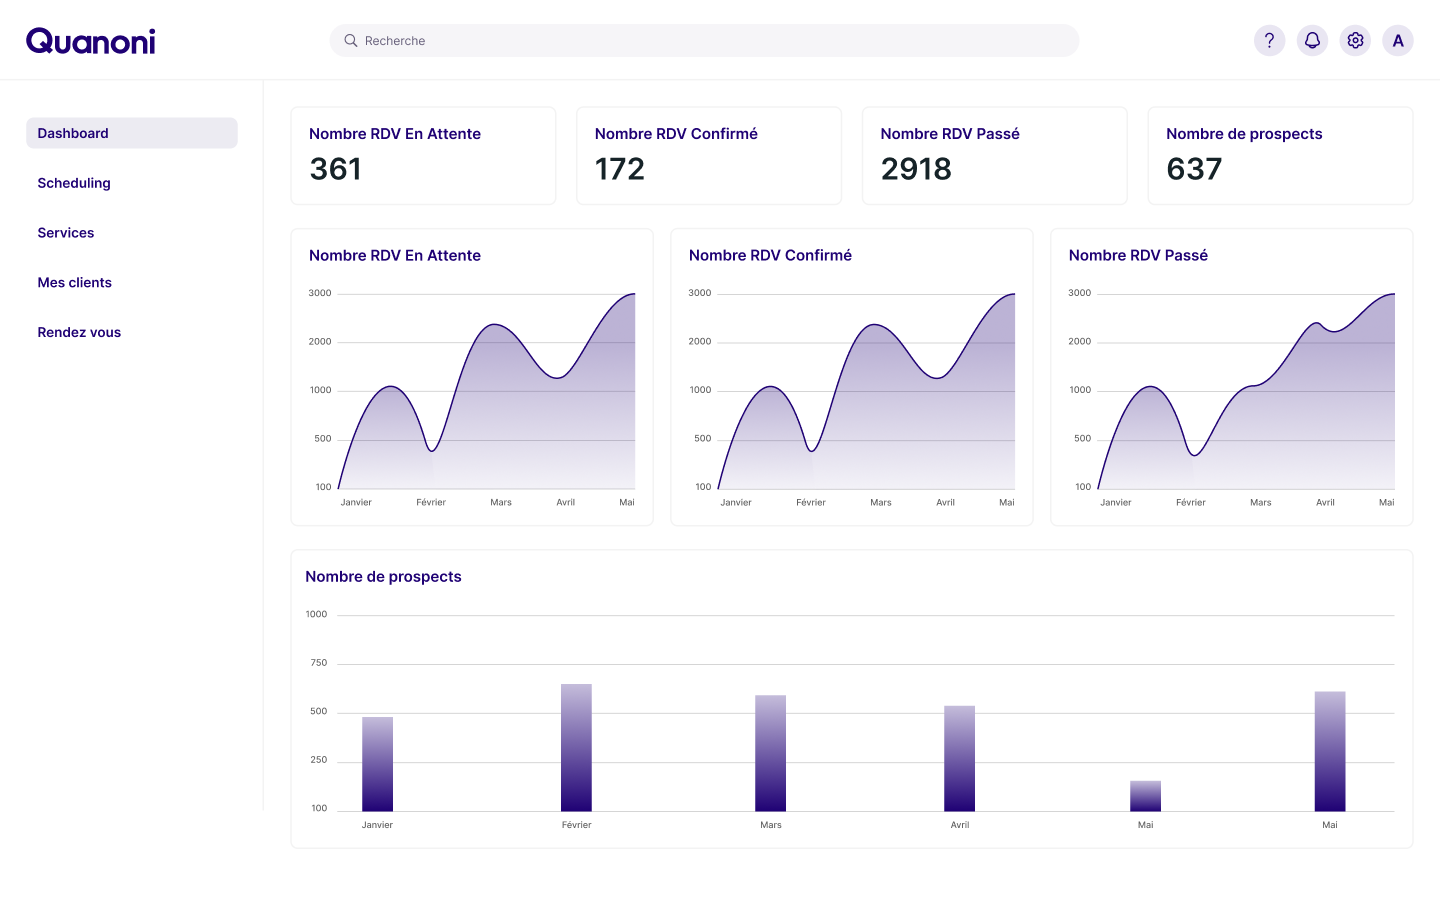Click the Avril label under prospects chart
Screen dimensions: 1440x924
(960, 825)
